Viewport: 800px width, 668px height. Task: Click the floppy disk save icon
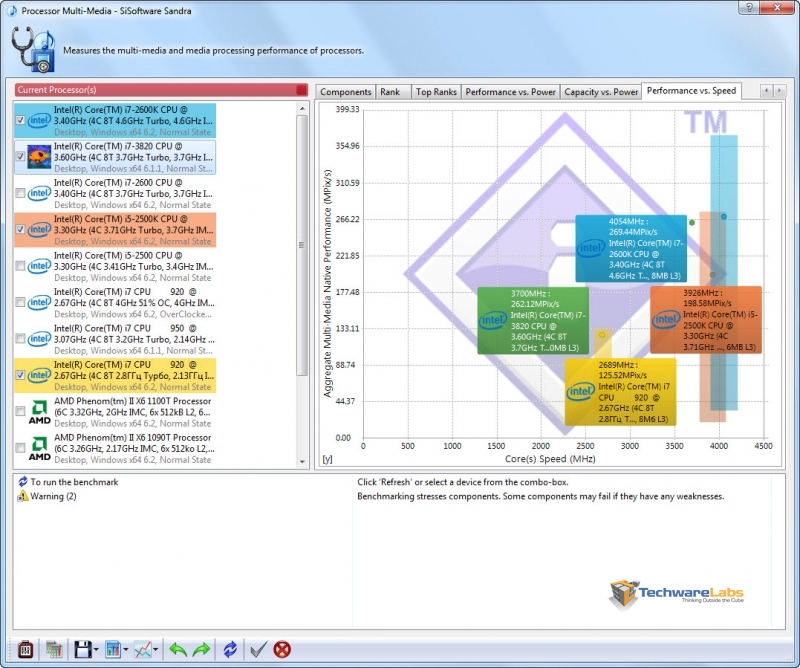tap(83, 650)
